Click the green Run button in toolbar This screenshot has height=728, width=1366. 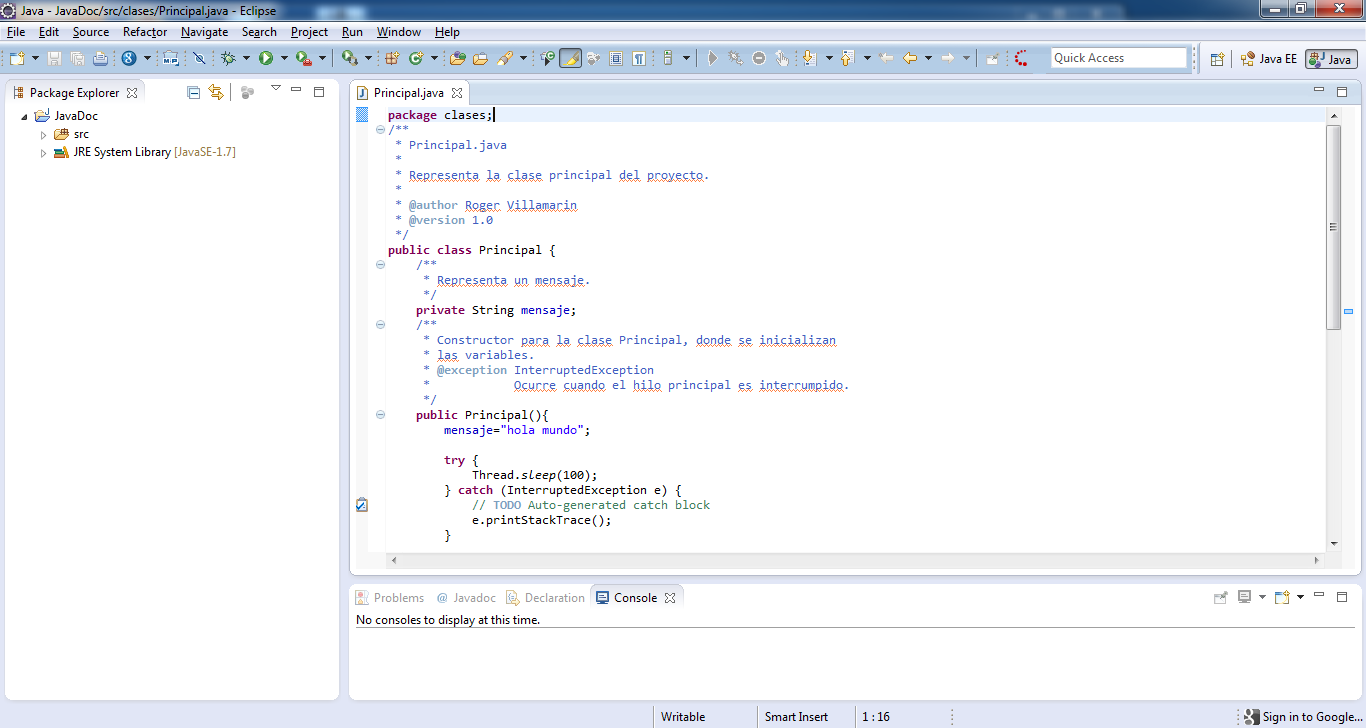(x=266, y=59)
